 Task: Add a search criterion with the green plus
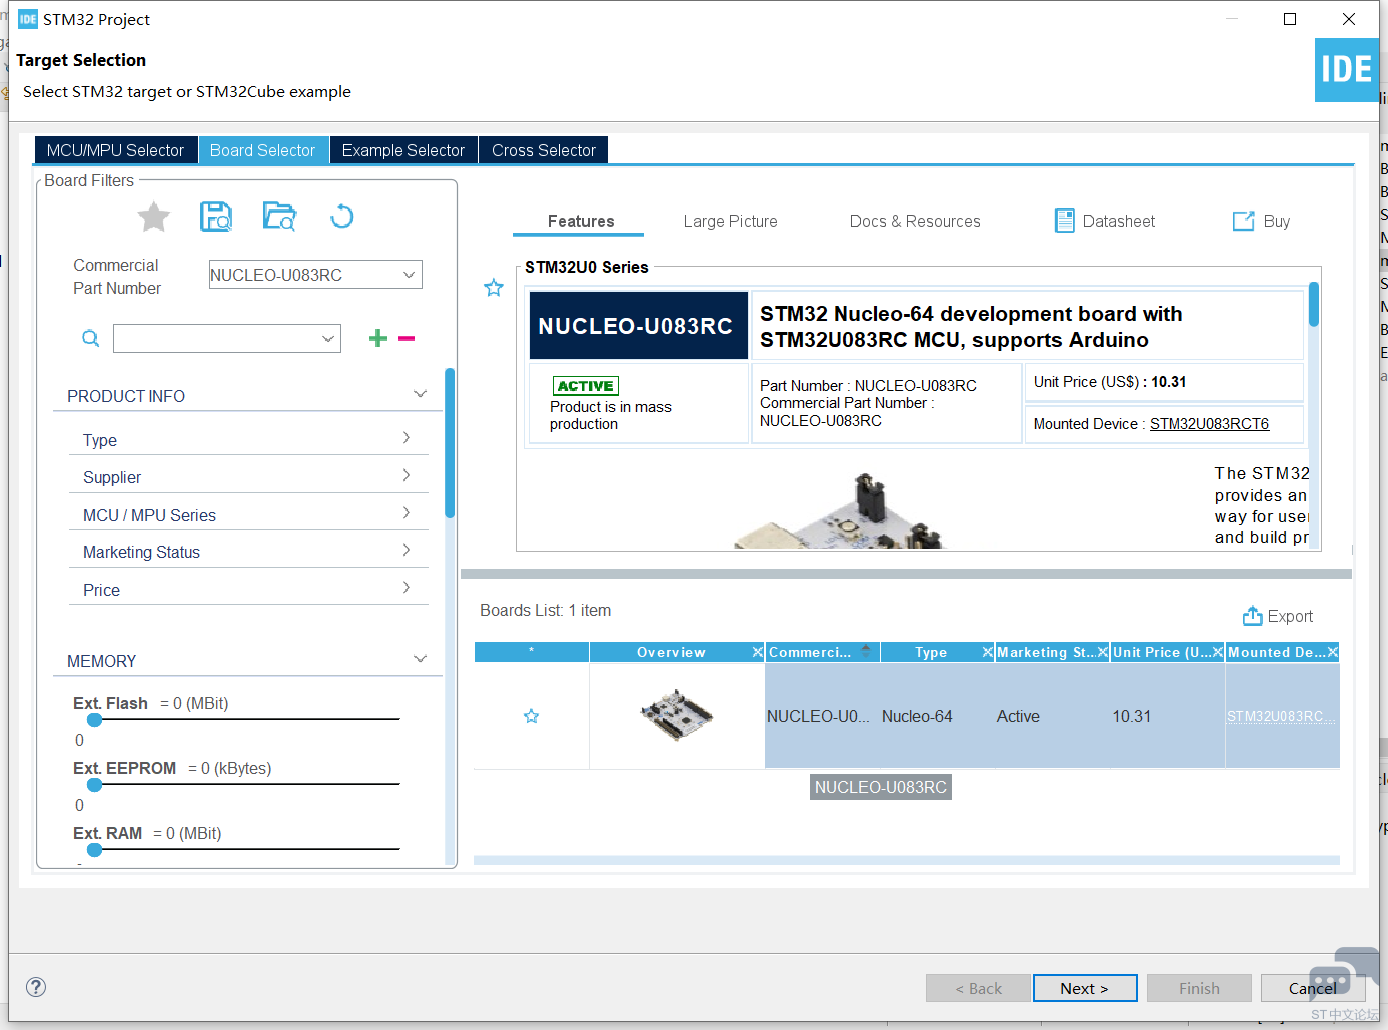[377, 338]
